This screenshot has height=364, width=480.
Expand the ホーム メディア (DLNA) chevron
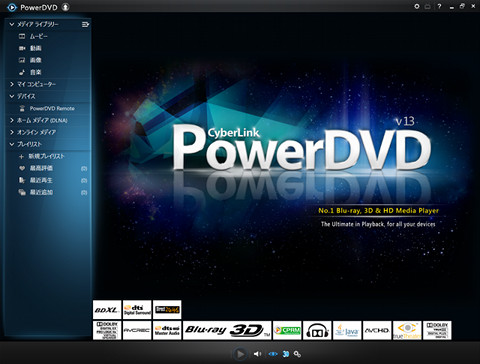[12, 120]
